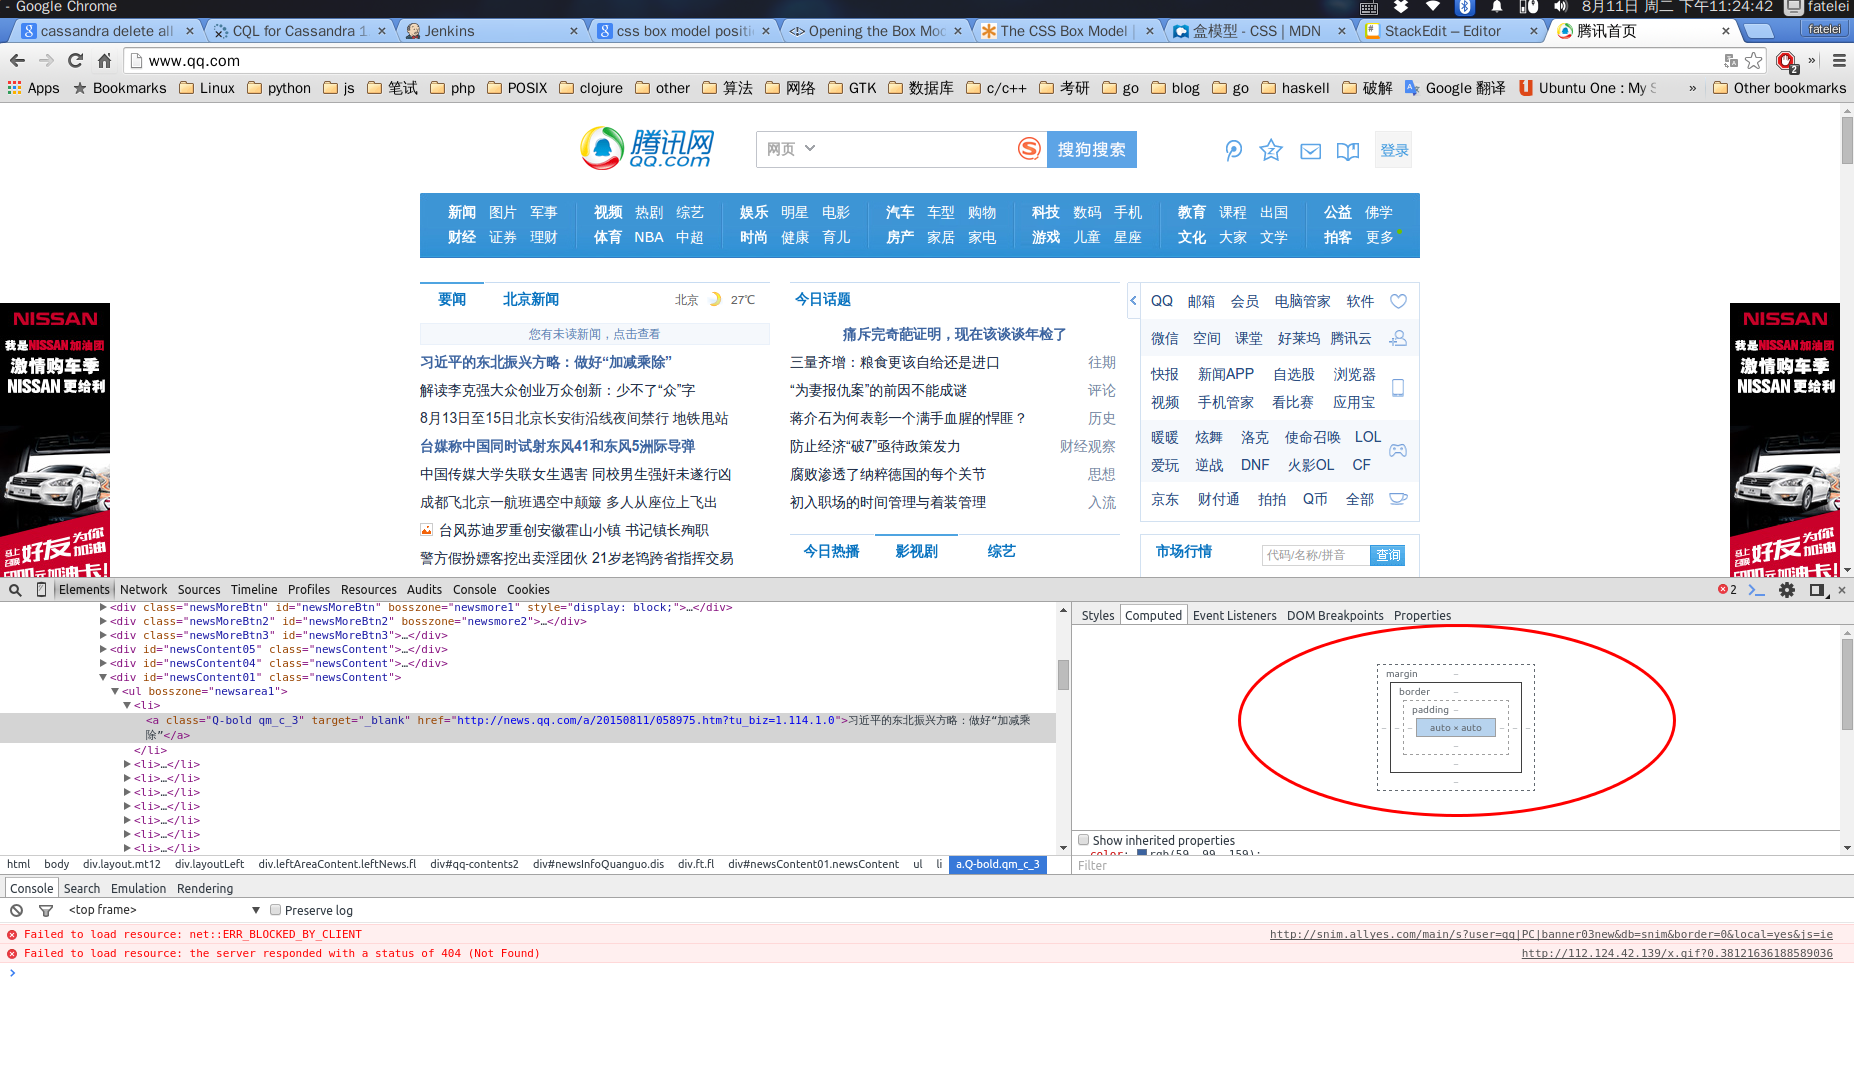Open the Sources panel tab

199,590
